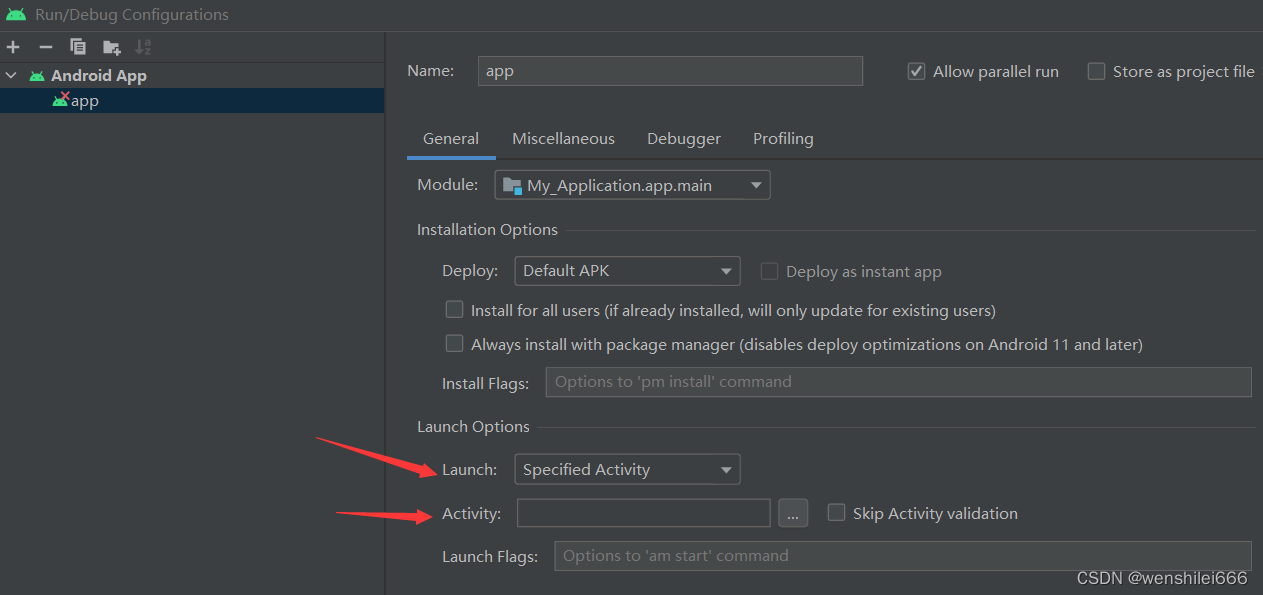Click the Android App type icon
1263x595 pixels.
[35, 75]
